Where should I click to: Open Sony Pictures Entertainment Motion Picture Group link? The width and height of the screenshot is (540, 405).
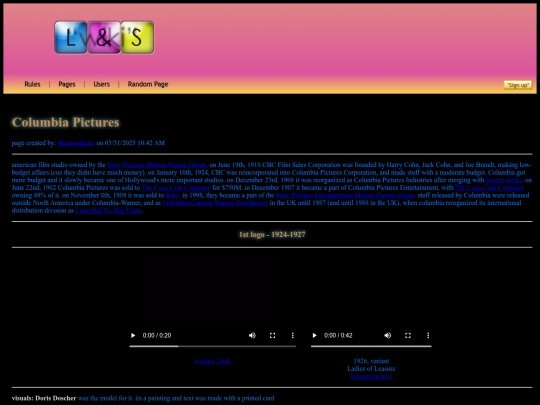(x=345, y=195)
